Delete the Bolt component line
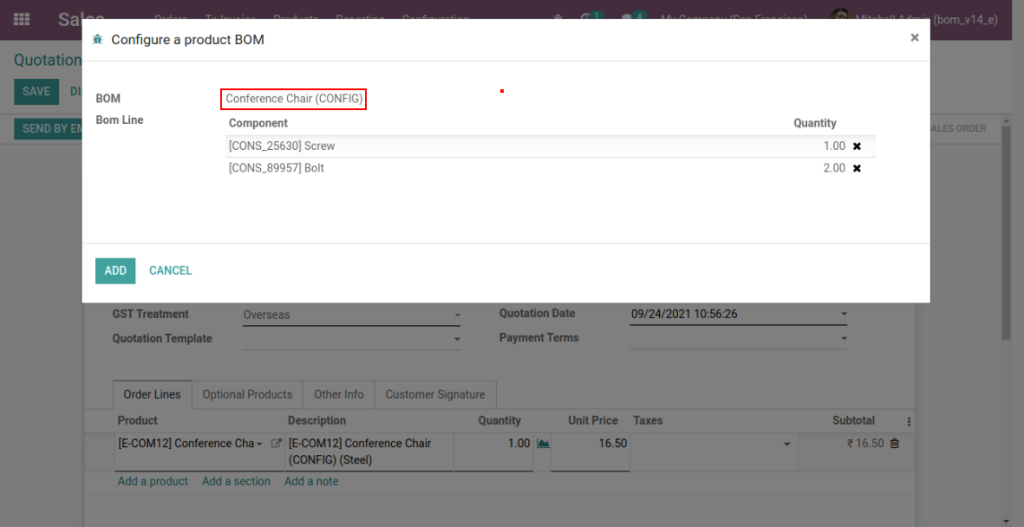1024x527 pixels. [857, 168]
